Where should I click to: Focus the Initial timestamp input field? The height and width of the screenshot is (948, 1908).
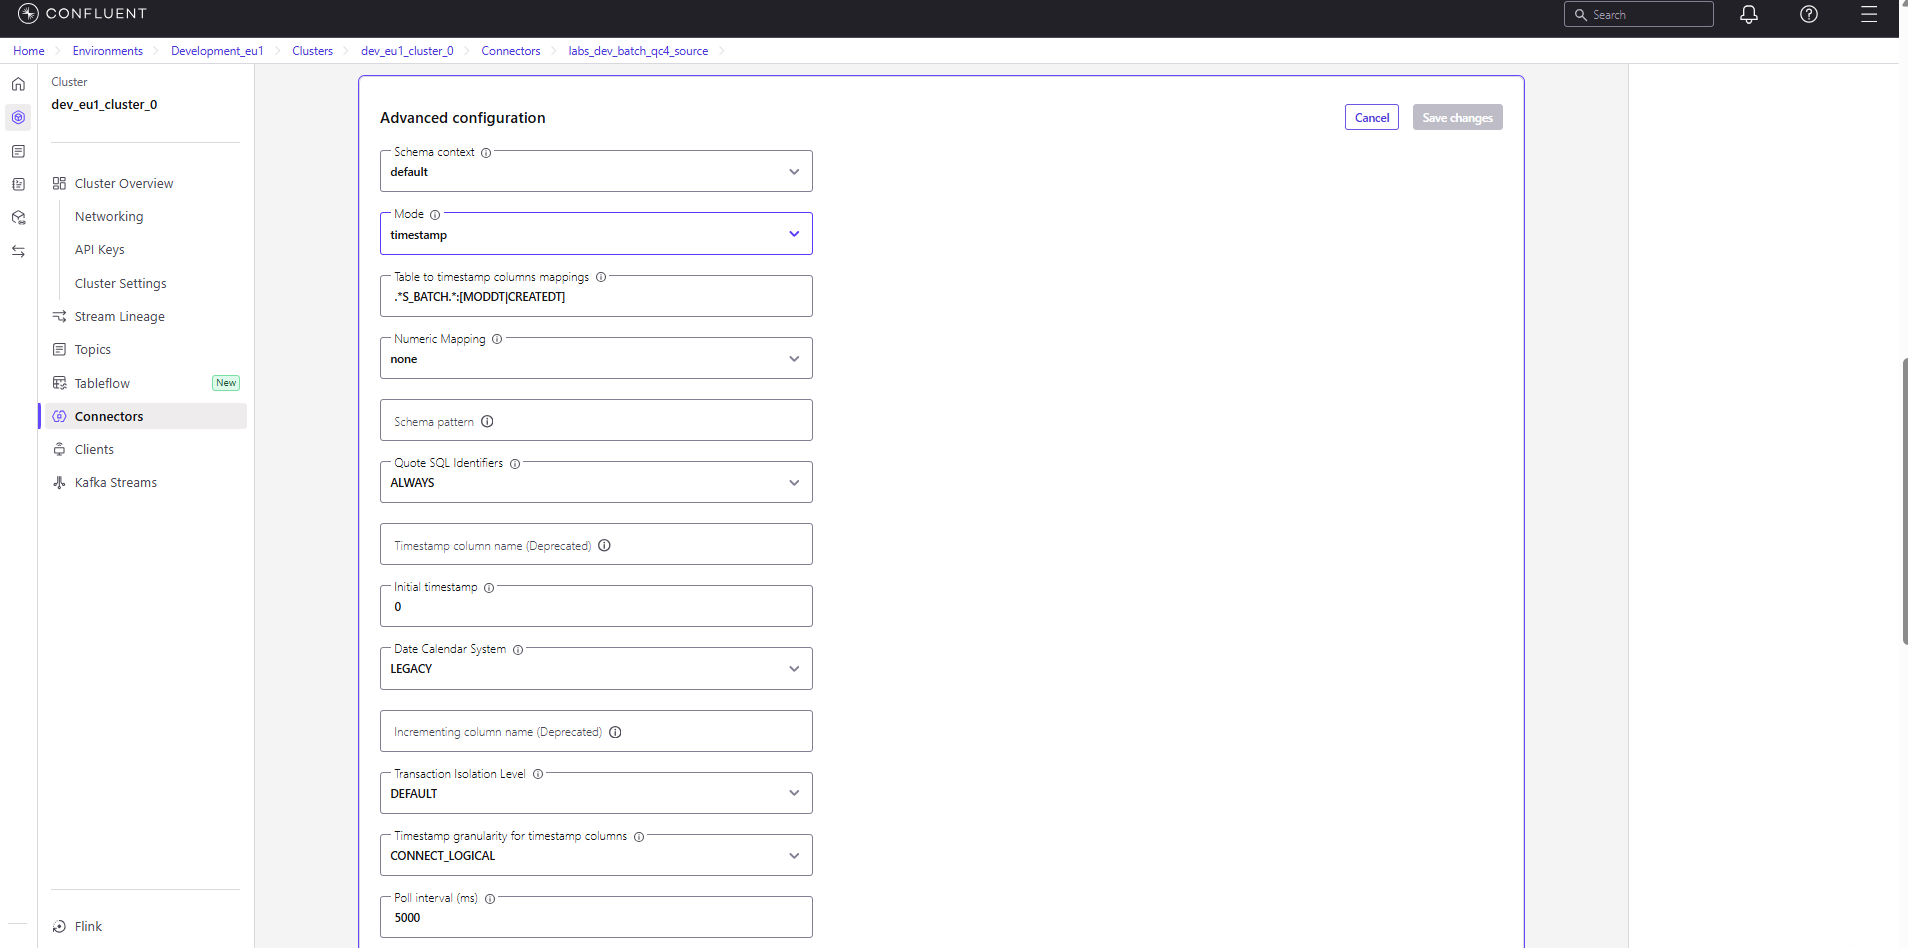pos(596,606)
